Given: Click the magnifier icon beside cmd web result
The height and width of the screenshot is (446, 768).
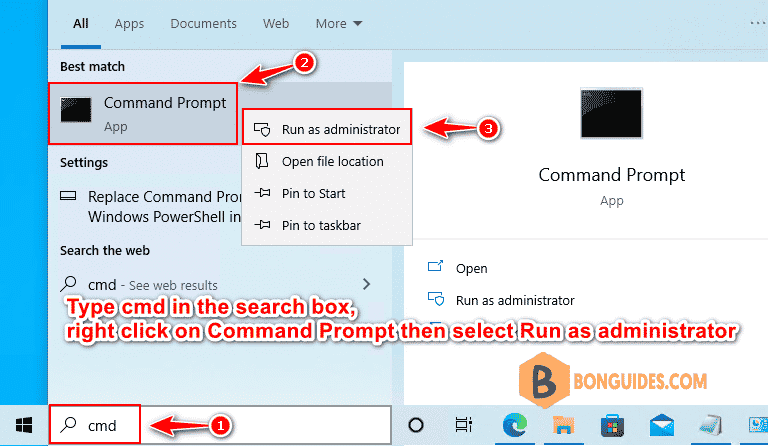Looking at the screenshot, I should pos(69,283).
